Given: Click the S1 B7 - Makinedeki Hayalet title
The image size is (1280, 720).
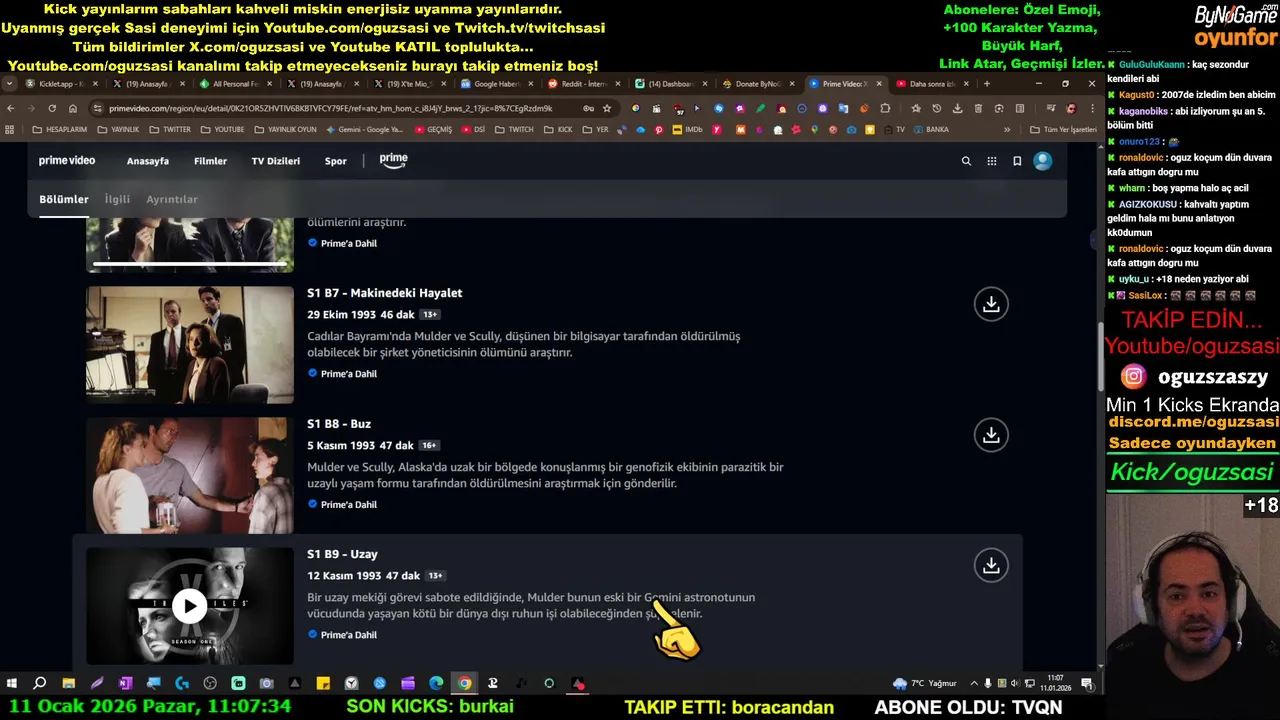Looking at the screenshot, I should click(x=384, y=293).
